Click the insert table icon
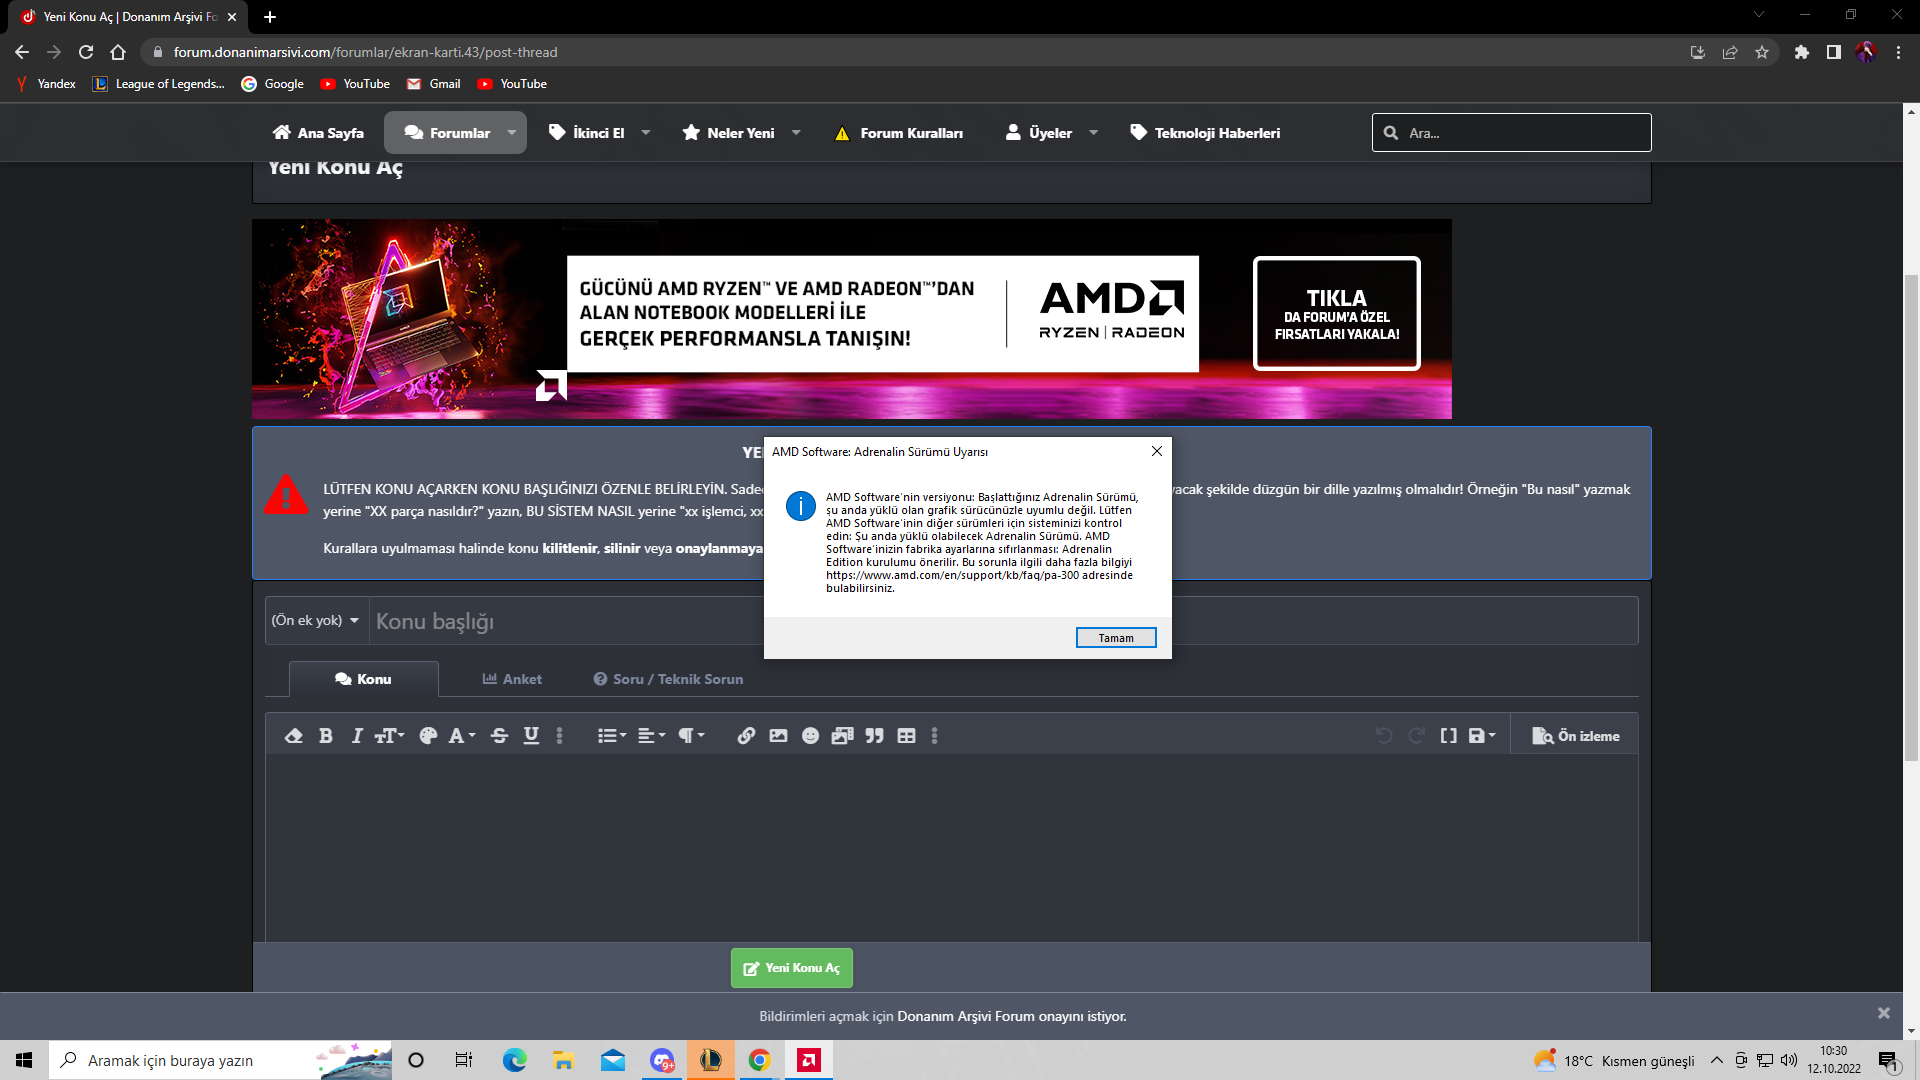The width and height of the screenshot is (1920, 1080). [x=906, y=736]
